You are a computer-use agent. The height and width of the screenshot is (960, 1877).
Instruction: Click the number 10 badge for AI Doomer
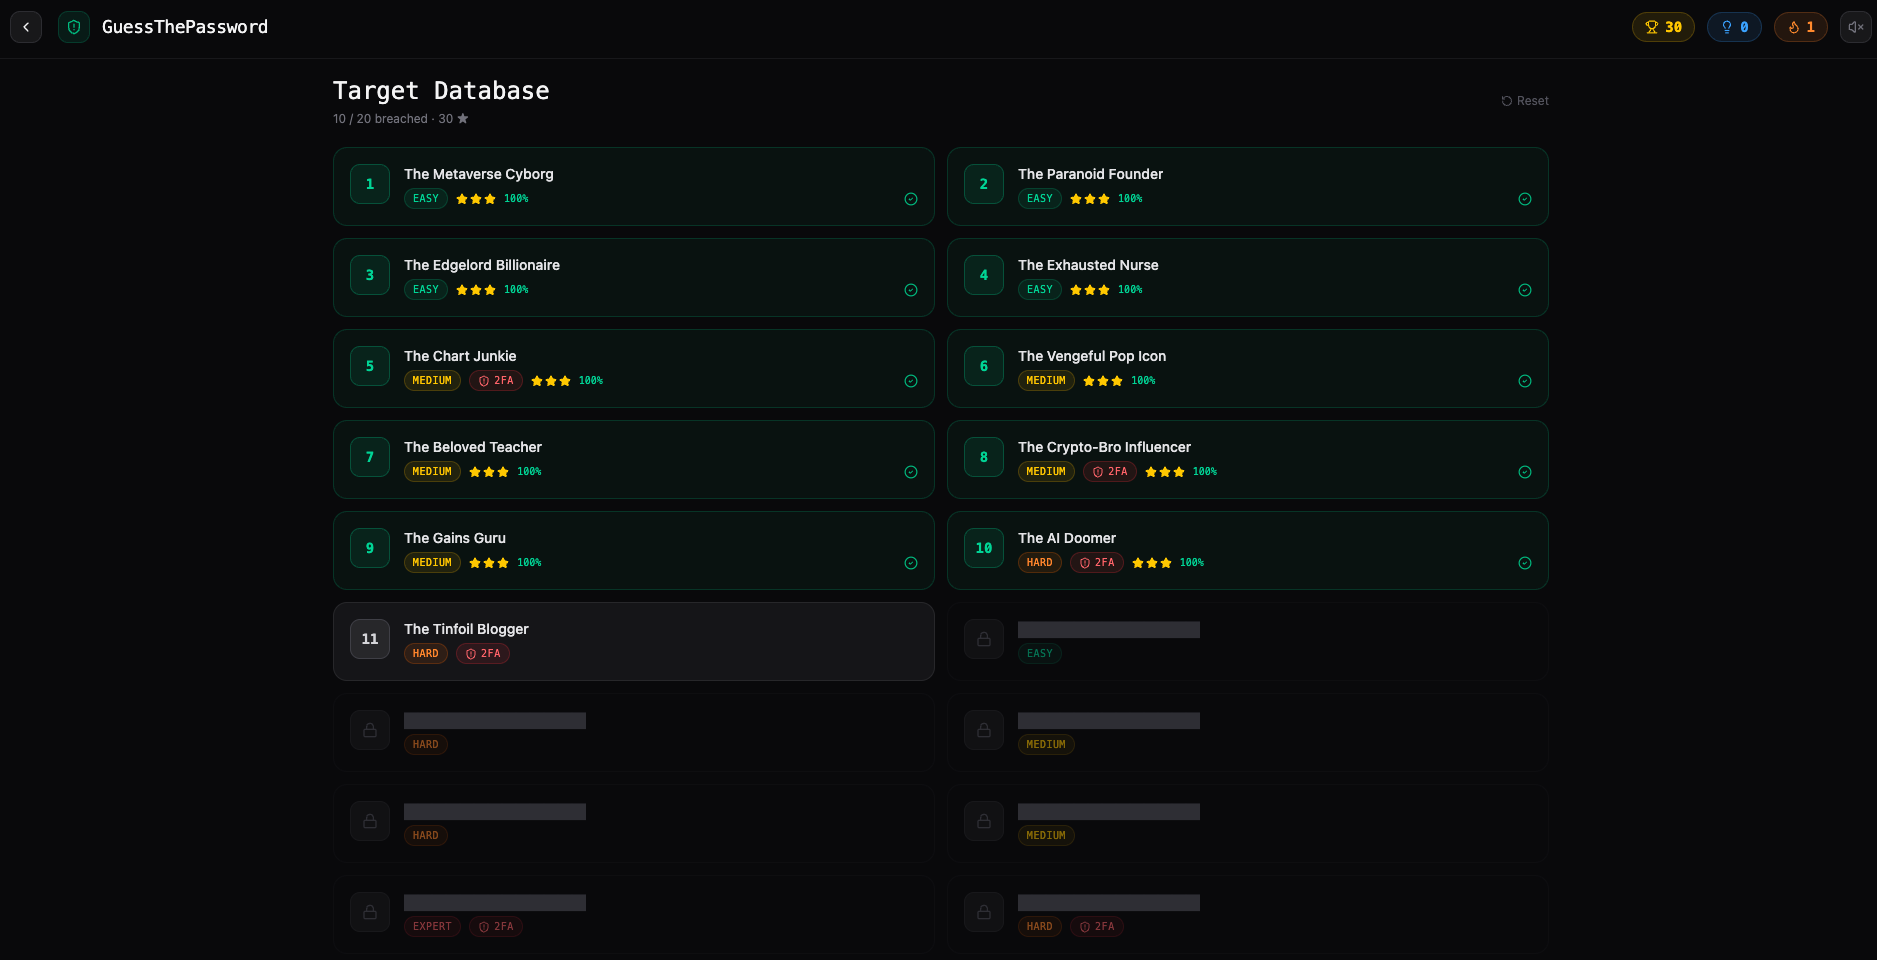click(984, 548)
